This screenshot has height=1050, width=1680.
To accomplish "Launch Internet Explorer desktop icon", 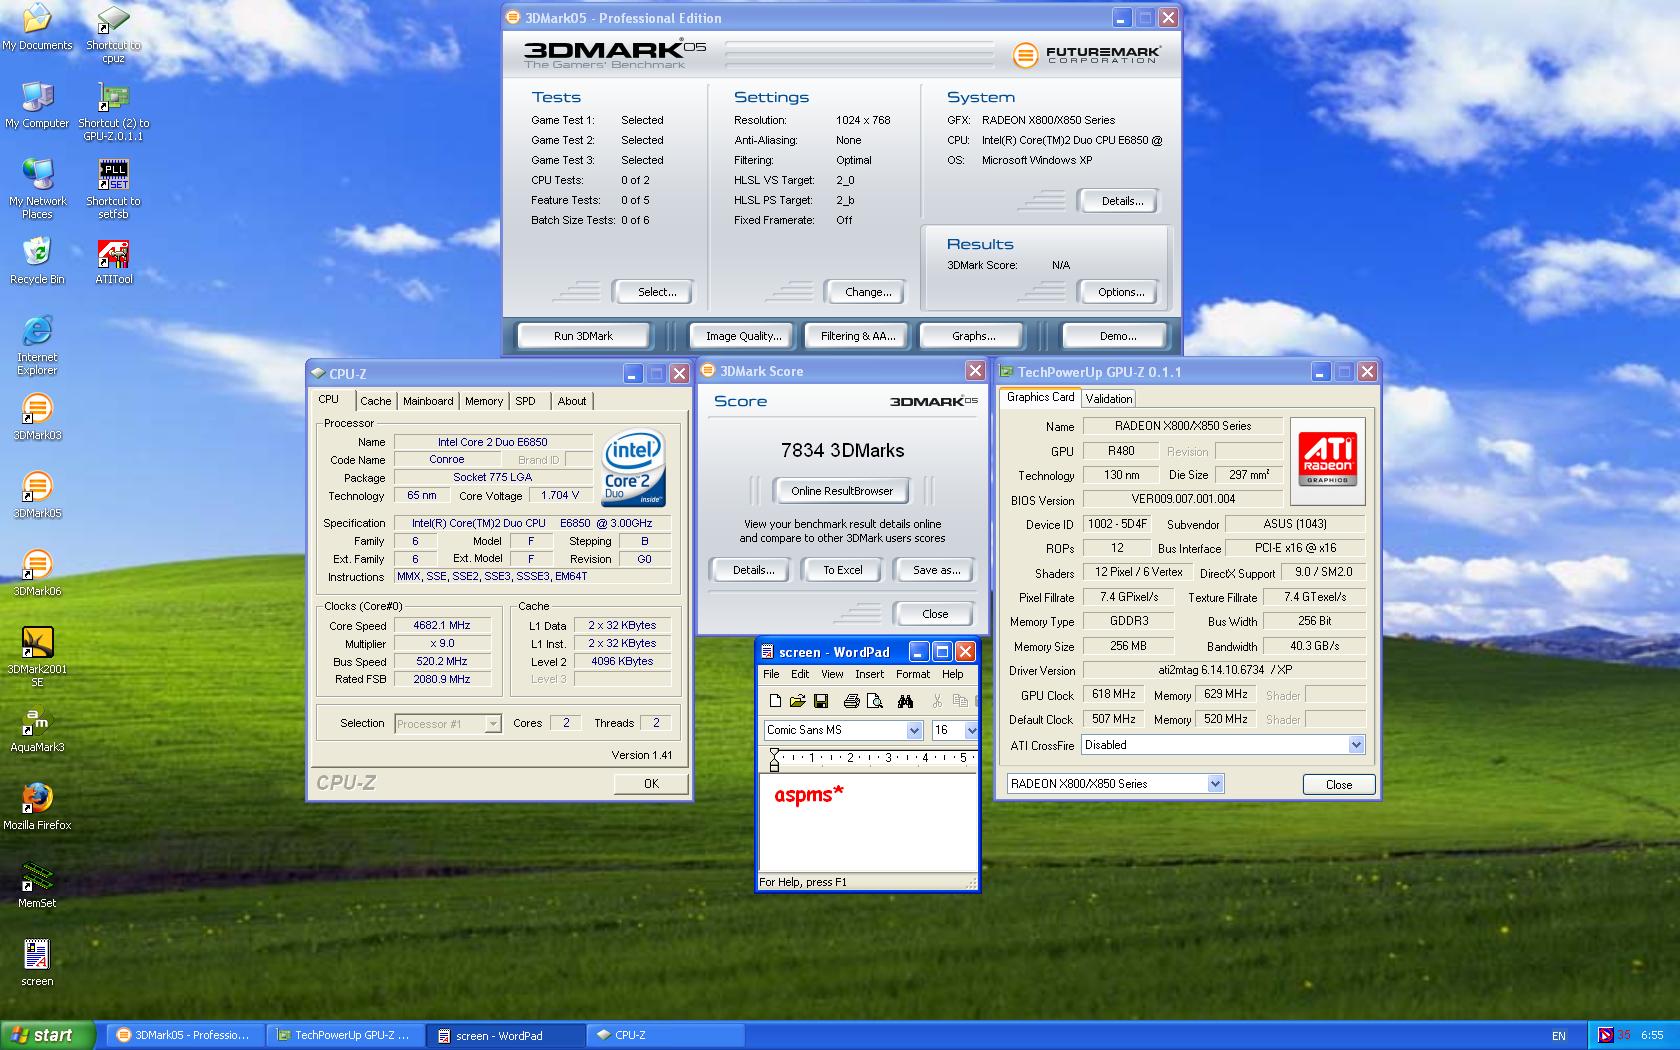I will click(37, 345).
